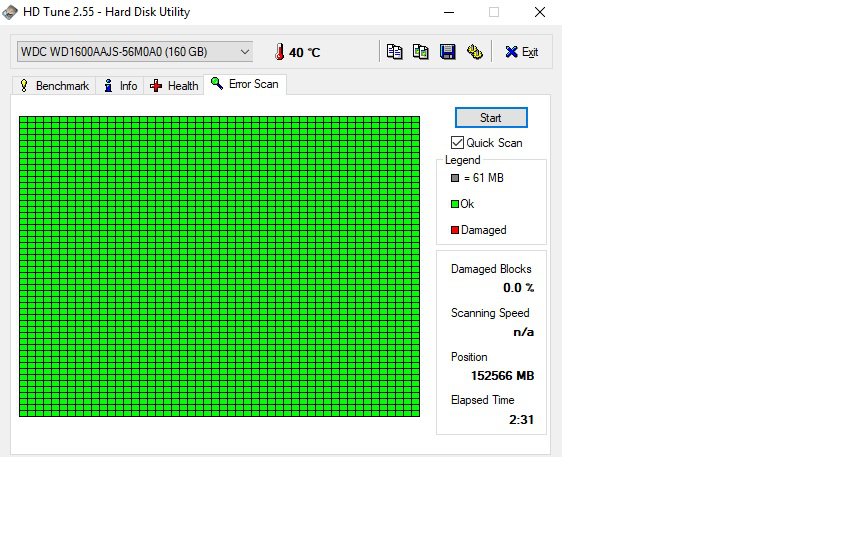Click the copy screenshot to clipboard icon
The height and width of the screenshot is (540, 864).
pyautogui.click(x=420, y=52)
